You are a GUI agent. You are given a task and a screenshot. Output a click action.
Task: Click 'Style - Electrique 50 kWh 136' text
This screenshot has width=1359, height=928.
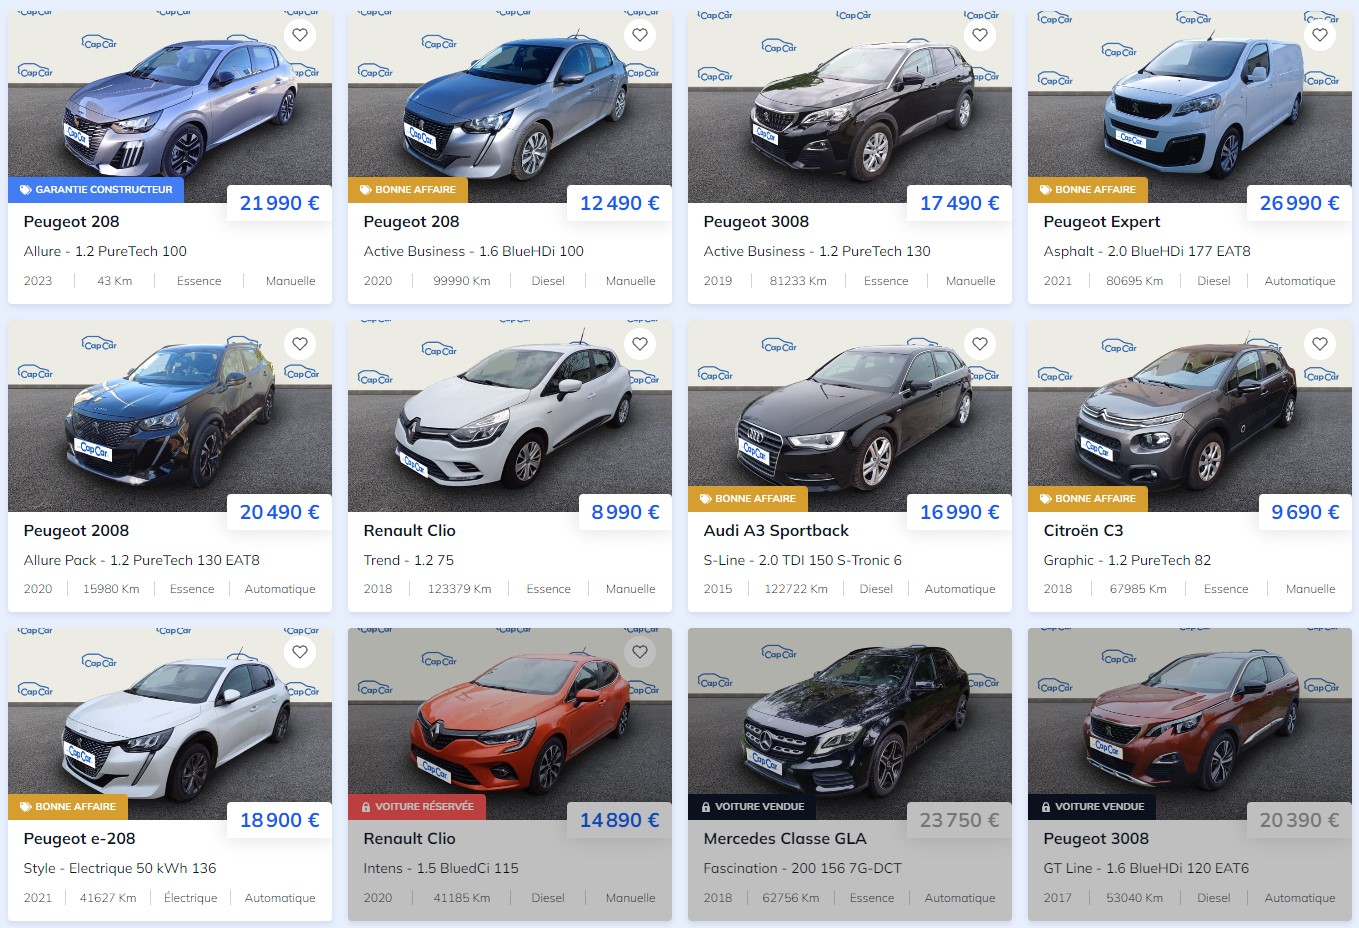pos(120,868)
